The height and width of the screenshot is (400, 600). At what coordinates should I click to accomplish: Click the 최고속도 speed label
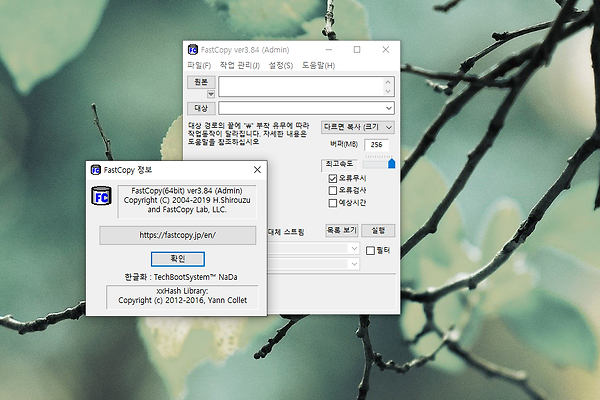point(339,164)
